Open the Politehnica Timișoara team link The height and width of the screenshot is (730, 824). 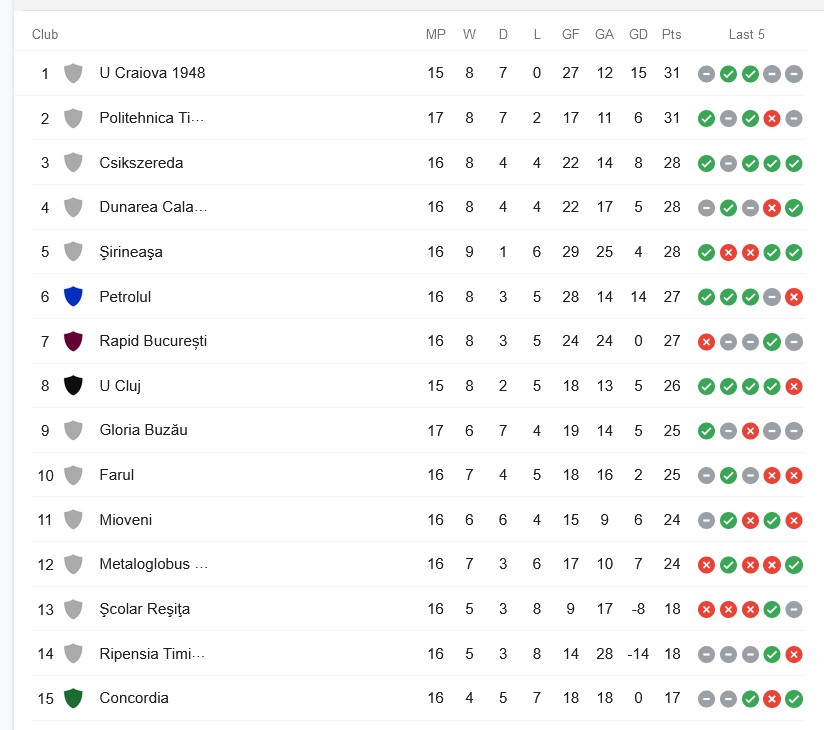pyautogui.click(x=151, y=118)
